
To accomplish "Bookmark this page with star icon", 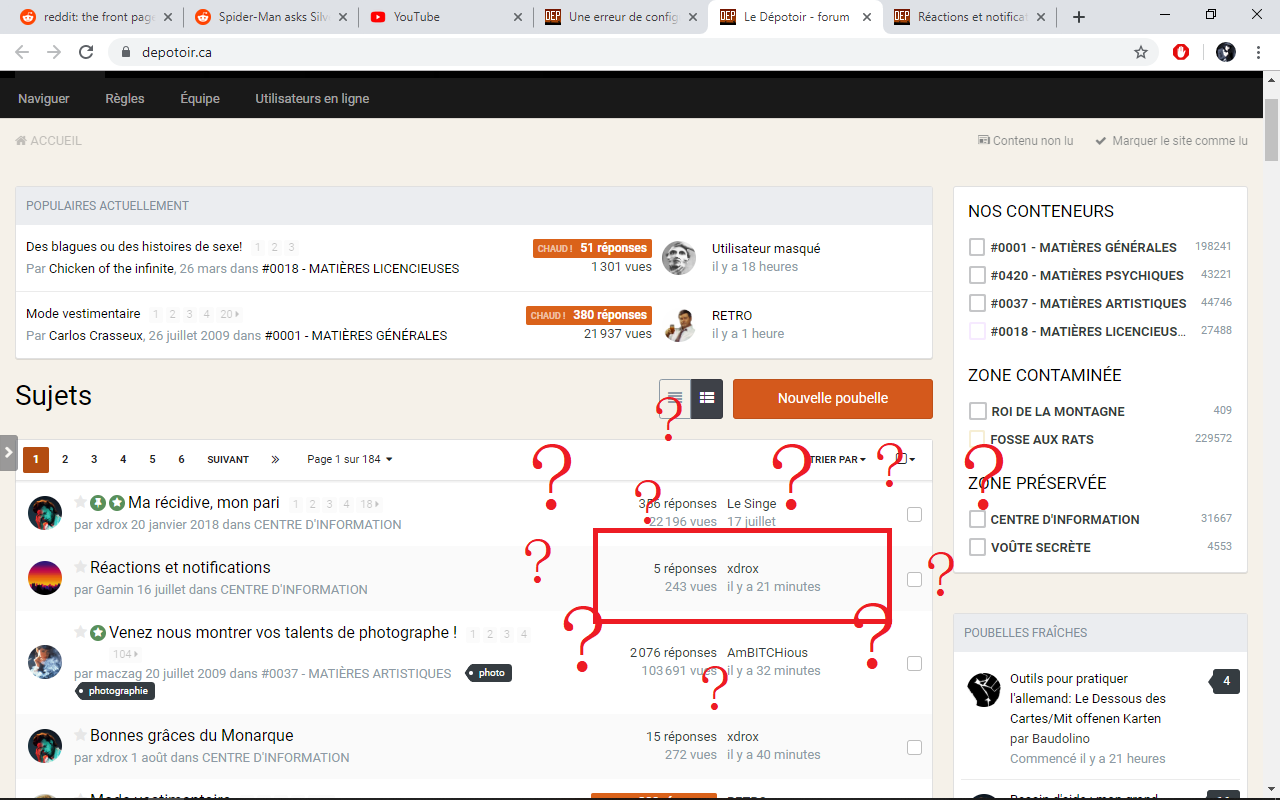I will pyautogui.click(x=1140, y=52).
